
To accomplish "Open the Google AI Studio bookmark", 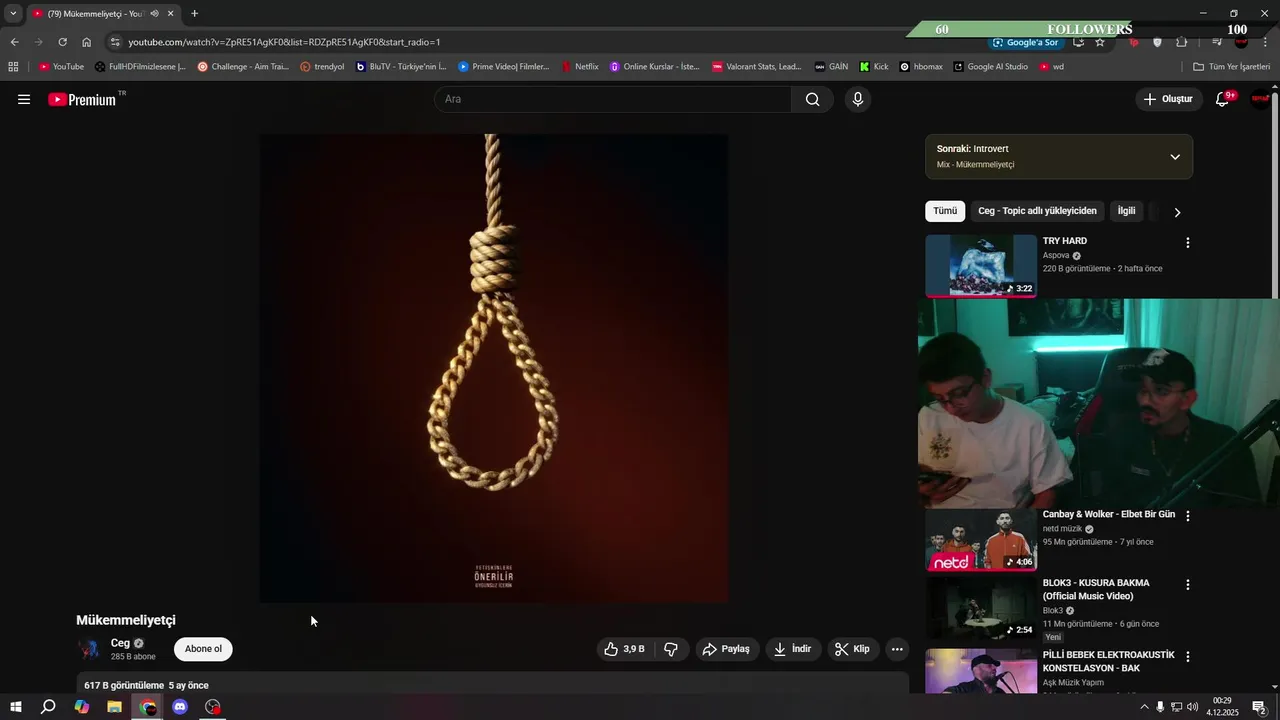I will [x=990, y=67].
